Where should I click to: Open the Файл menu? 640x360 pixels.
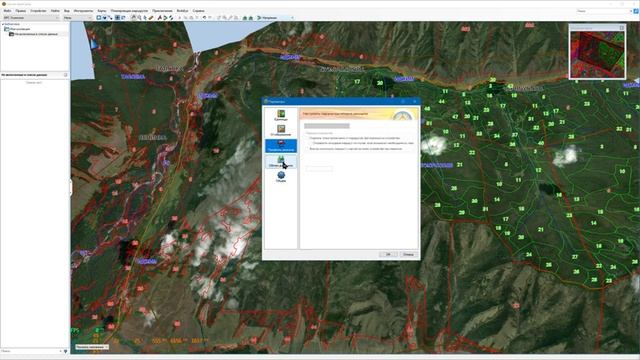[x=7, y=11]
